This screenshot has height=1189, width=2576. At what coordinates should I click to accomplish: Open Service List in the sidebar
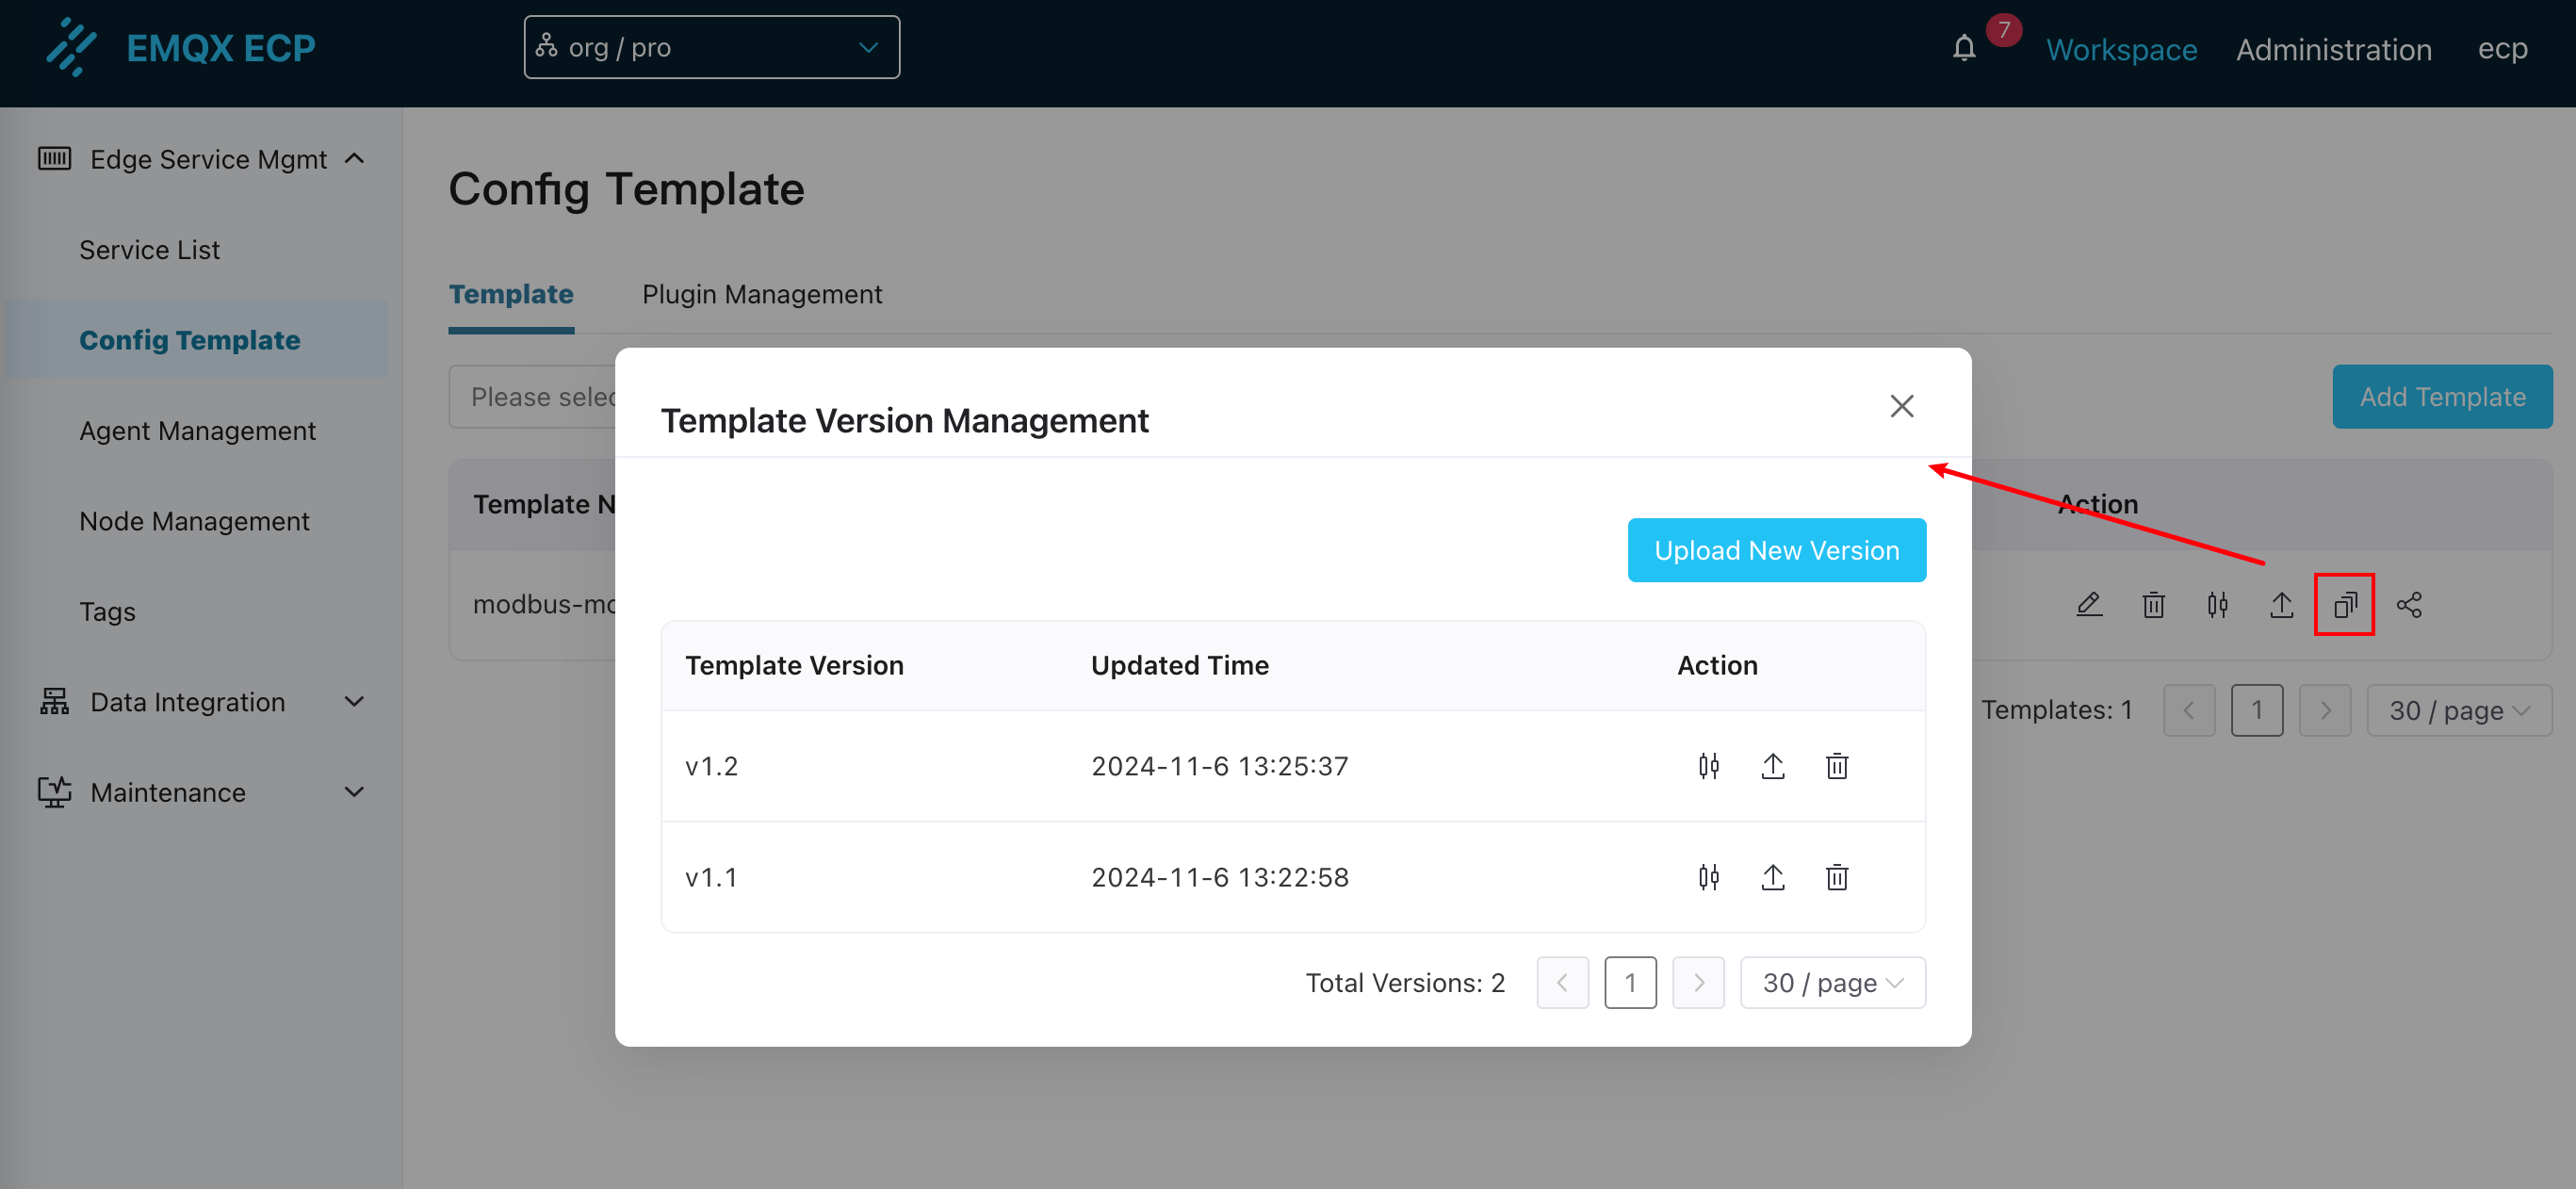pos(149,249)
